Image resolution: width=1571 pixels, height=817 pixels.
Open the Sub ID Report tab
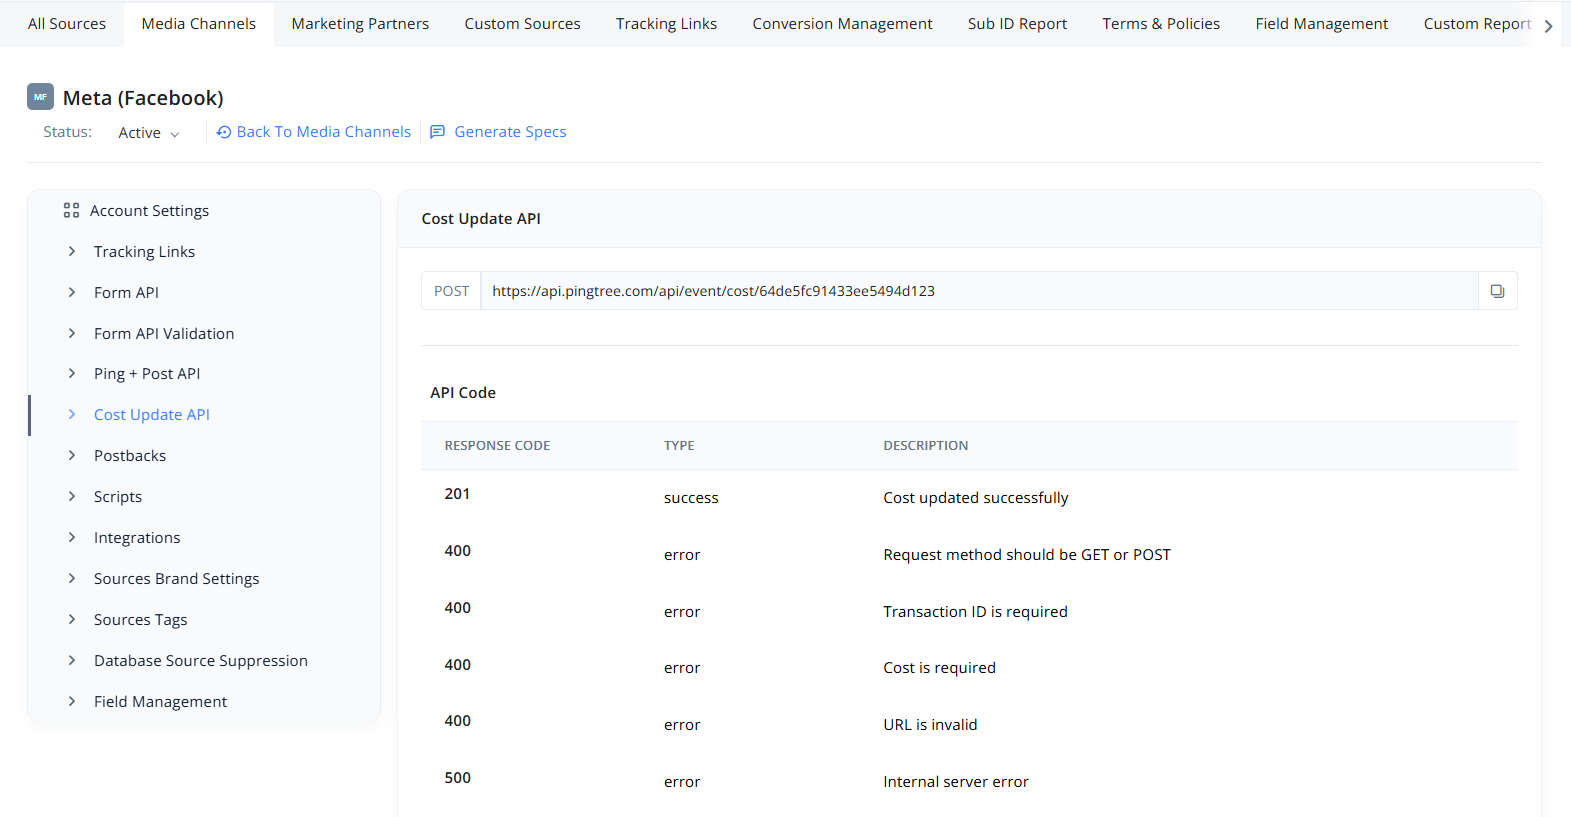point(1017,24)
